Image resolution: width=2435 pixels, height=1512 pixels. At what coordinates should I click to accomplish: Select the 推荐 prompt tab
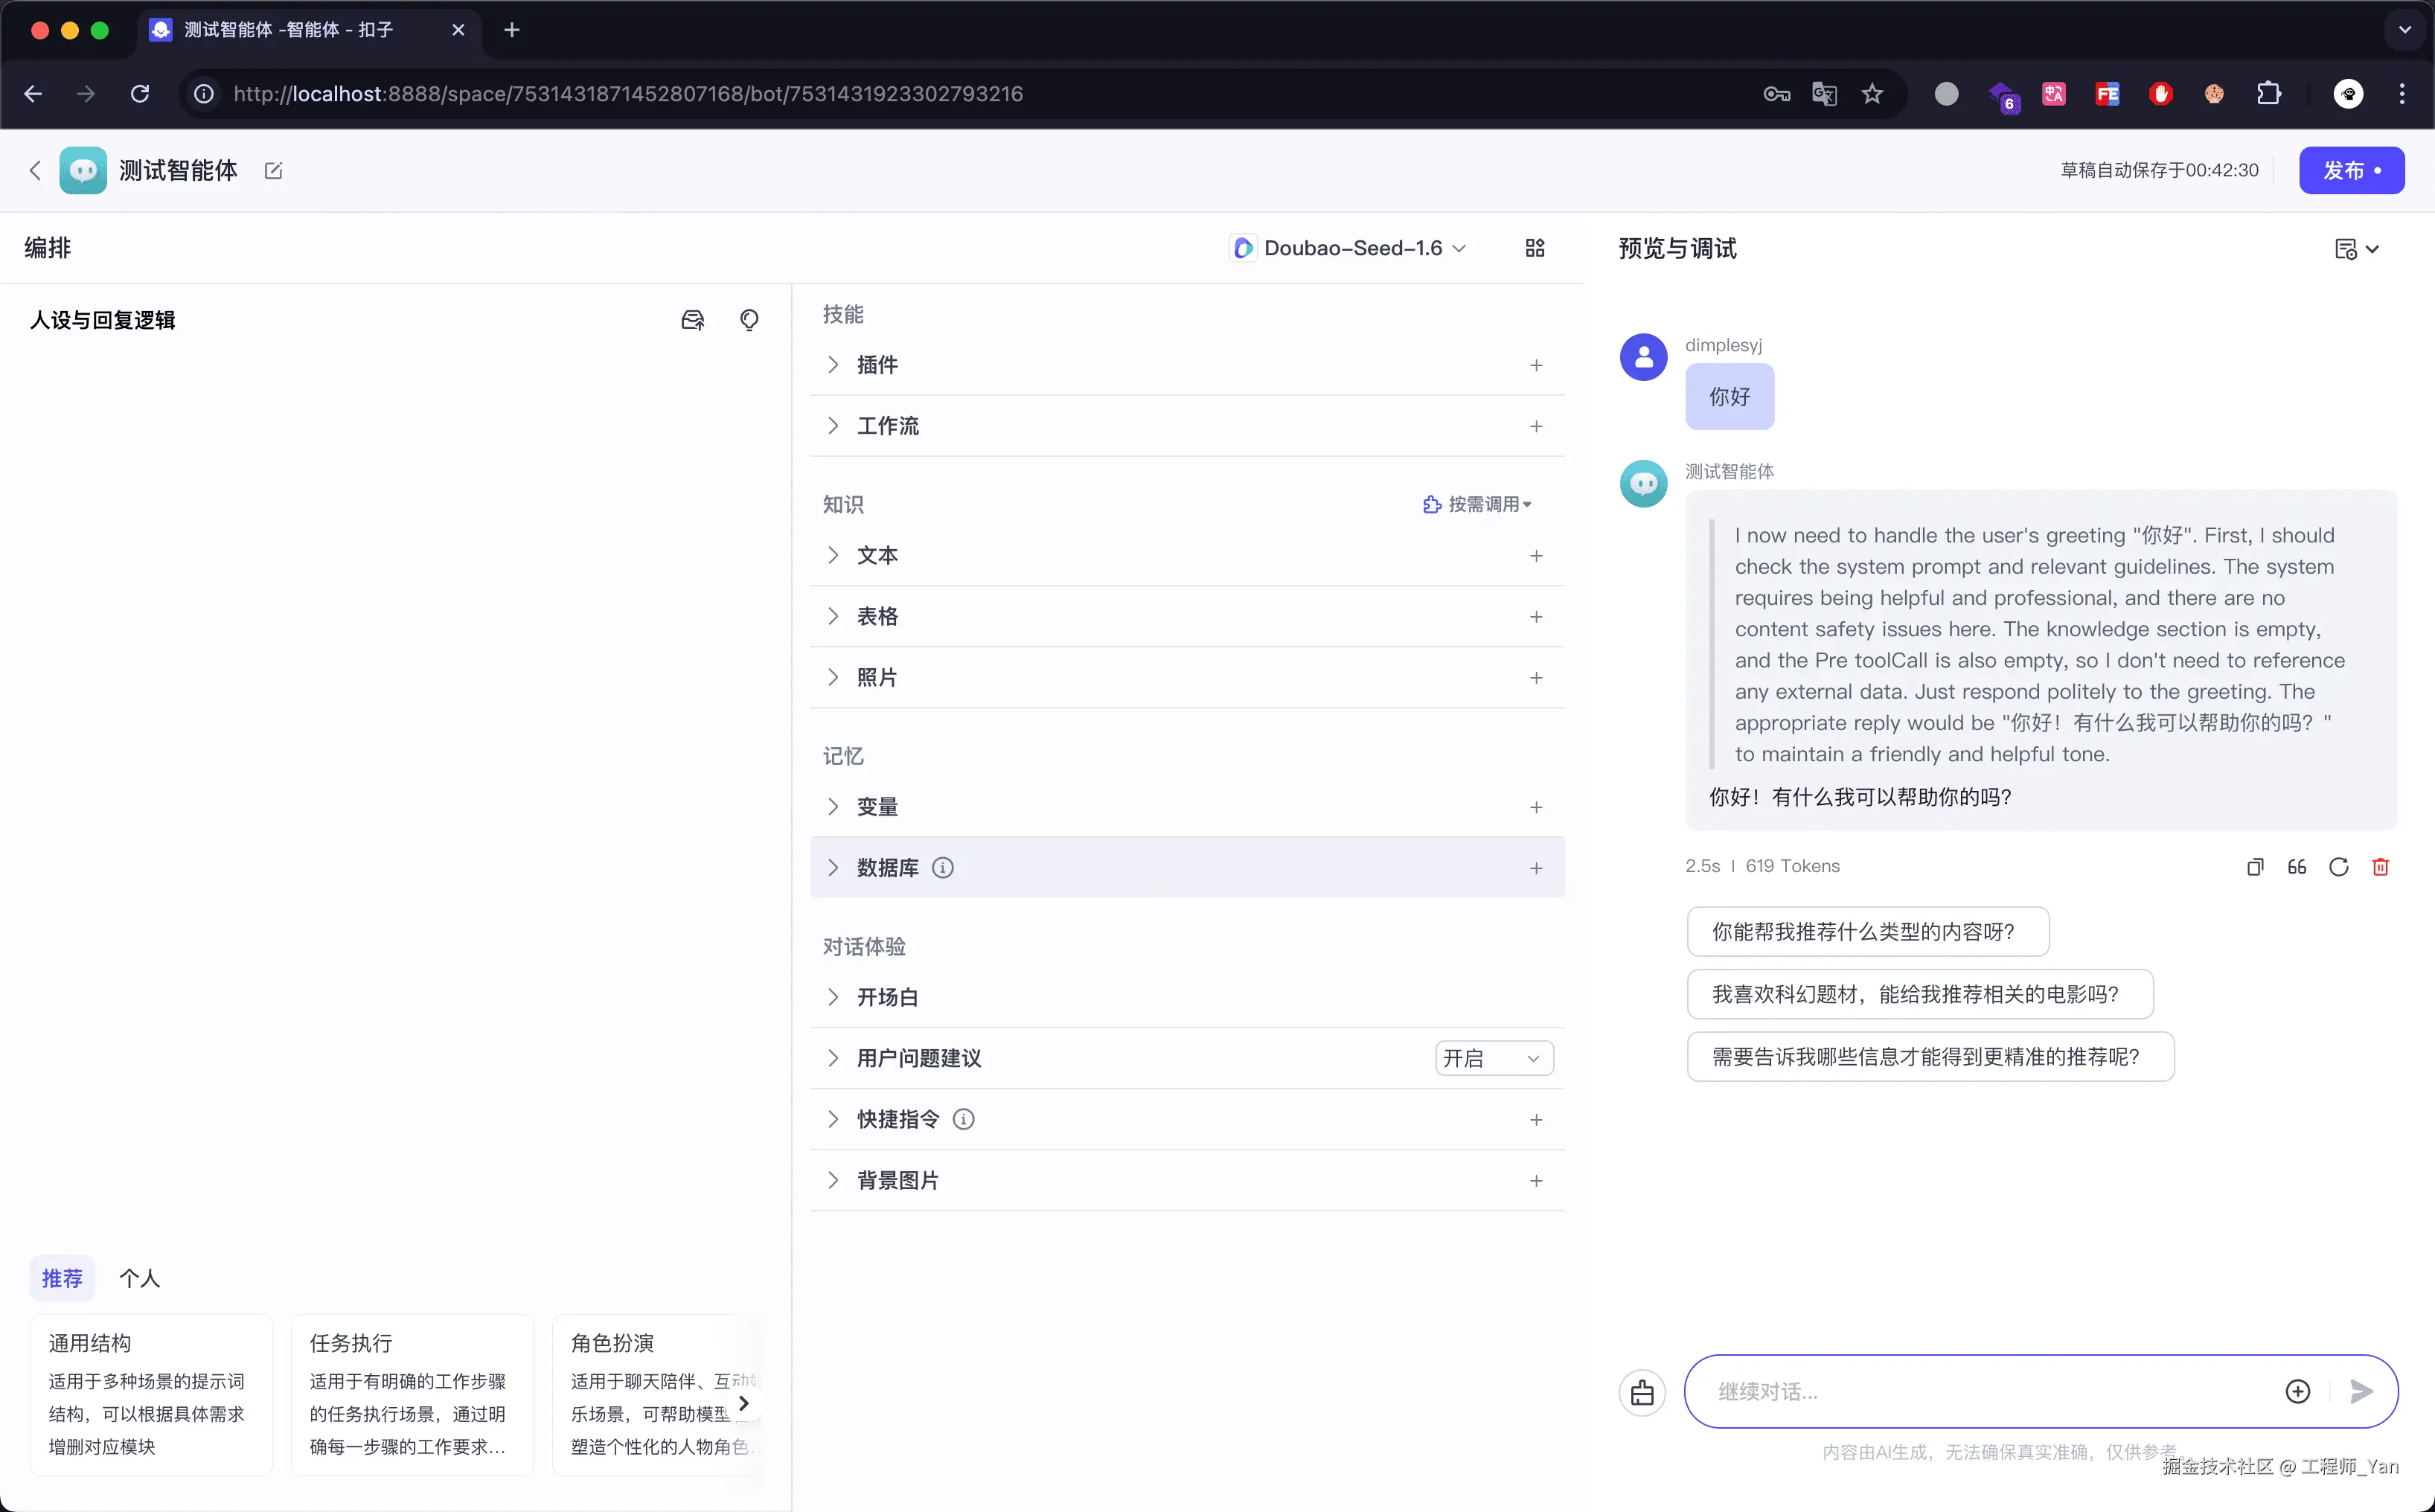(x=62, y=1278)
